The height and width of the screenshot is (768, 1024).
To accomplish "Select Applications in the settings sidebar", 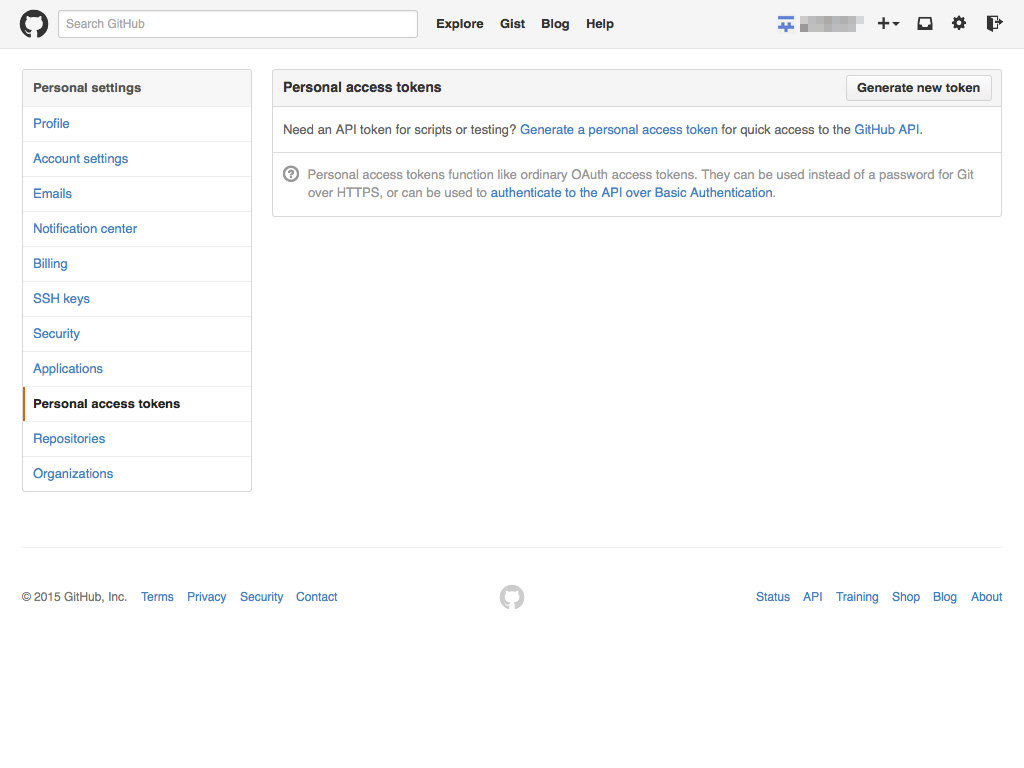I will point(68,369).
